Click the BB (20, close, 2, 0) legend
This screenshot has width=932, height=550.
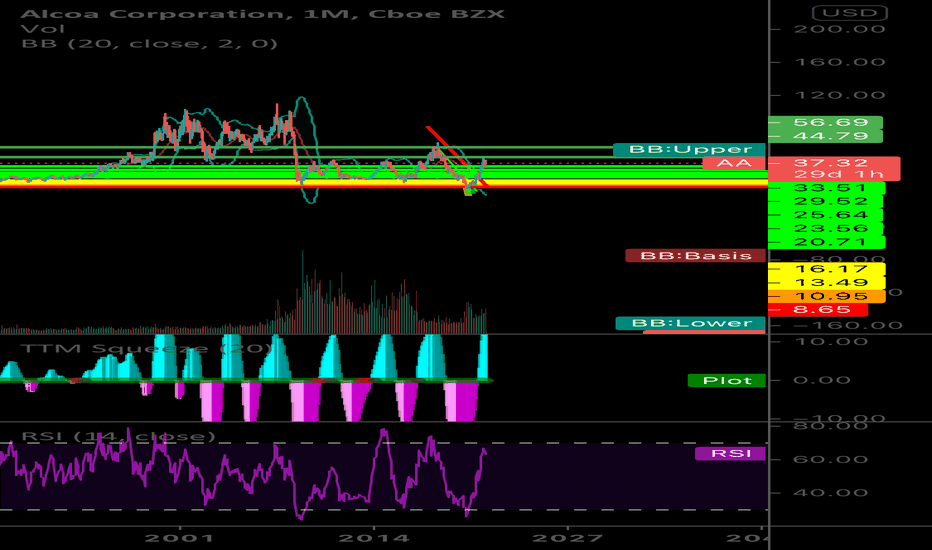[149, 43]
